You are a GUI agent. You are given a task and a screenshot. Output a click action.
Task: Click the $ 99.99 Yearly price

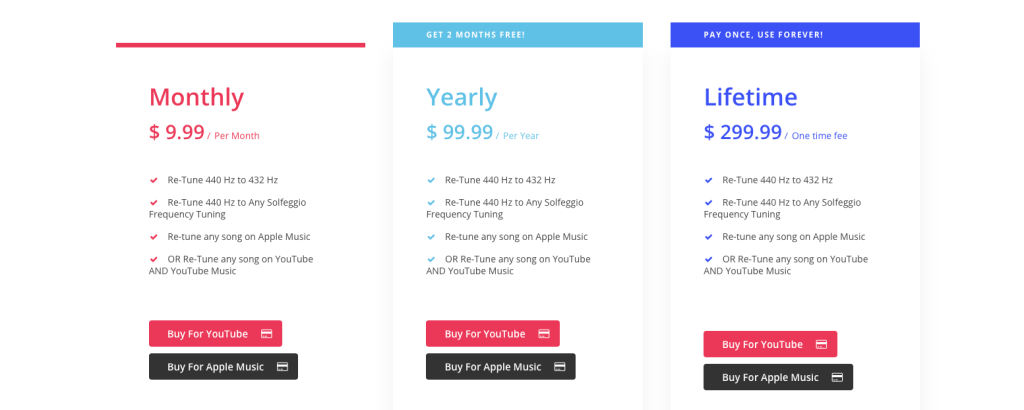click(x=460, y=132)
